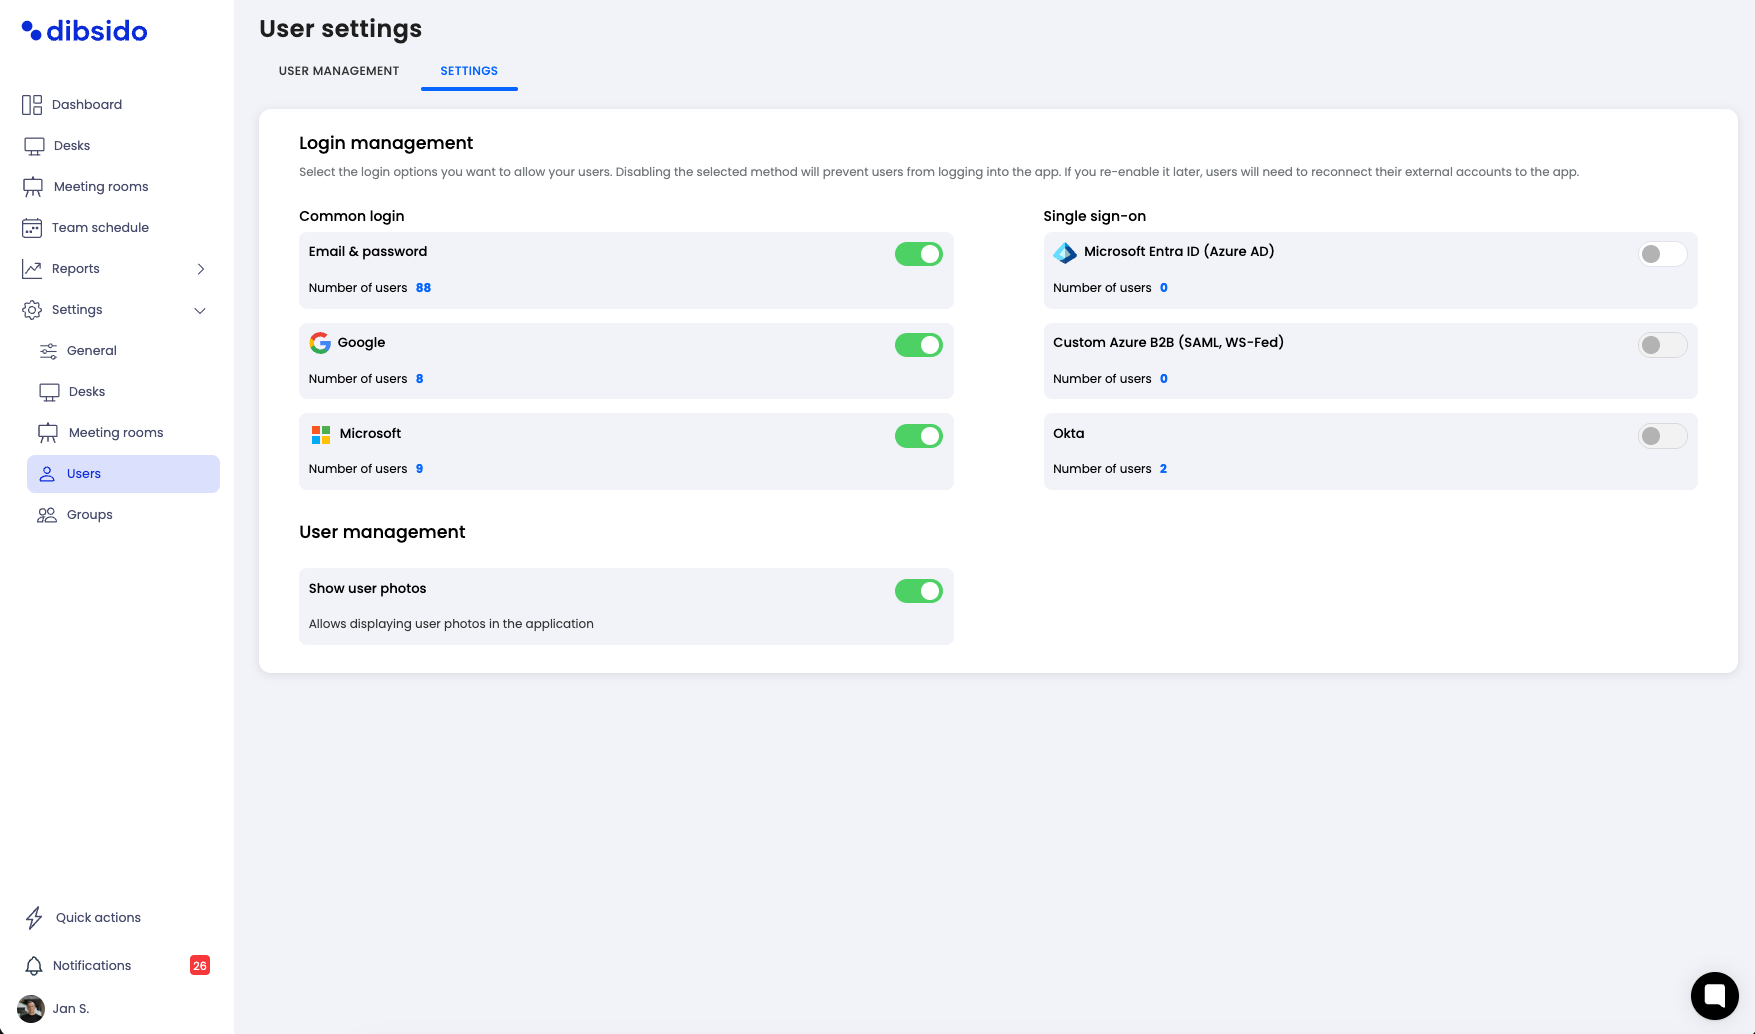Click the General sliders icon
Viewport: 1755px width, 1034px height.
pyautogui.click(x=48, y=351)
